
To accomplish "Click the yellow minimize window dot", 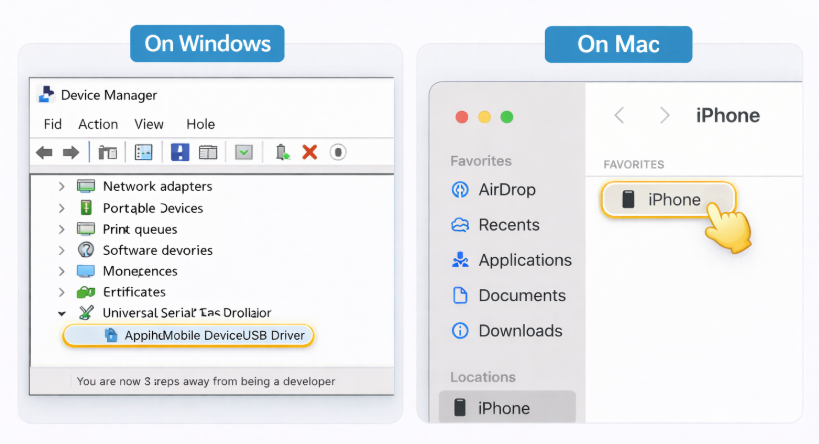I will 485,117.
